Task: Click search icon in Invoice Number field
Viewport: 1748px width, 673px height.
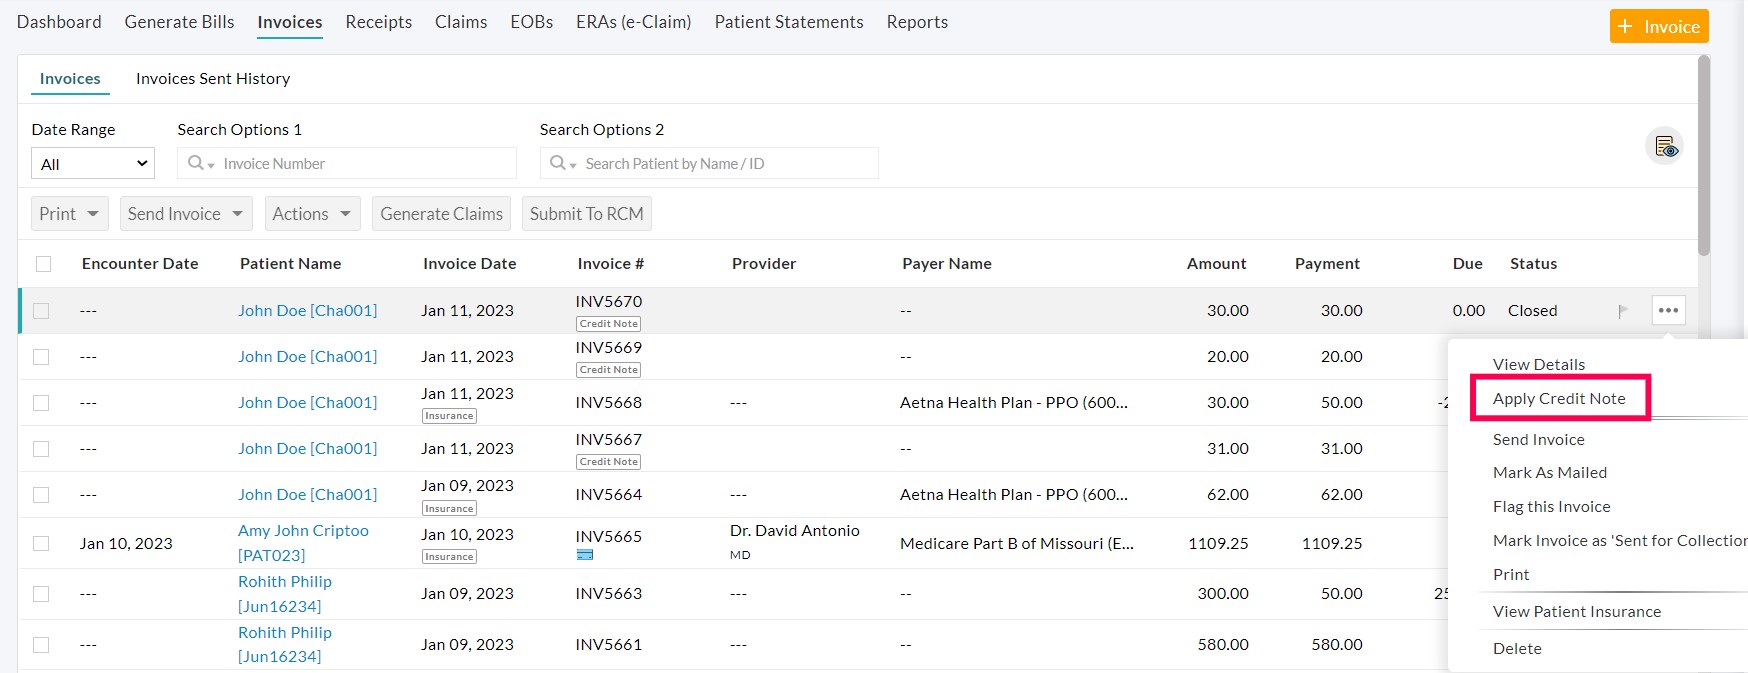Action: [197, 163]
